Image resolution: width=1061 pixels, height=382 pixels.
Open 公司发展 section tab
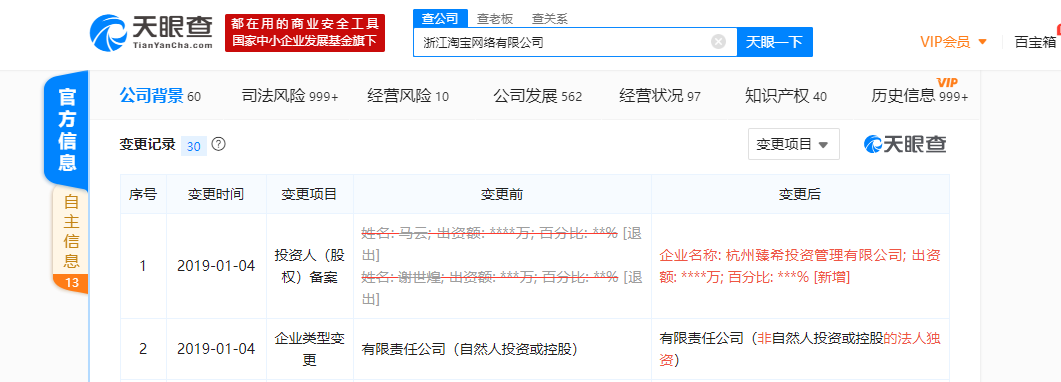click(x=538, y=96)
